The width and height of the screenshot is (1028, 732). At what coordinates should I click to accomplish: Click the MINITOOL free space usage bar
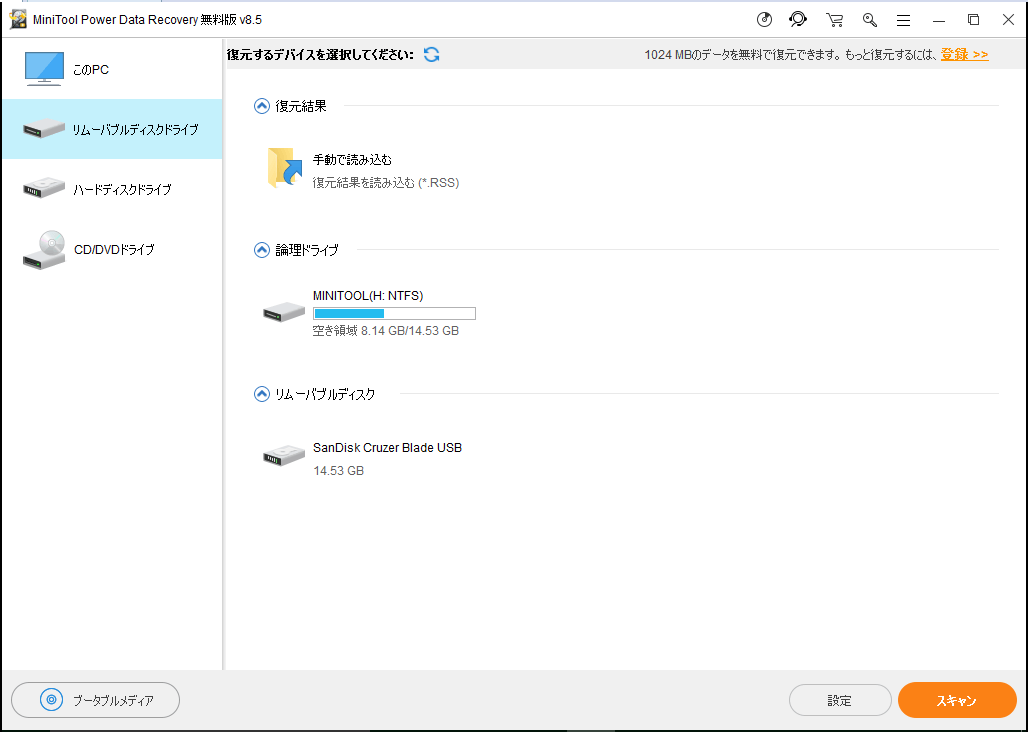tap(394, 313)
